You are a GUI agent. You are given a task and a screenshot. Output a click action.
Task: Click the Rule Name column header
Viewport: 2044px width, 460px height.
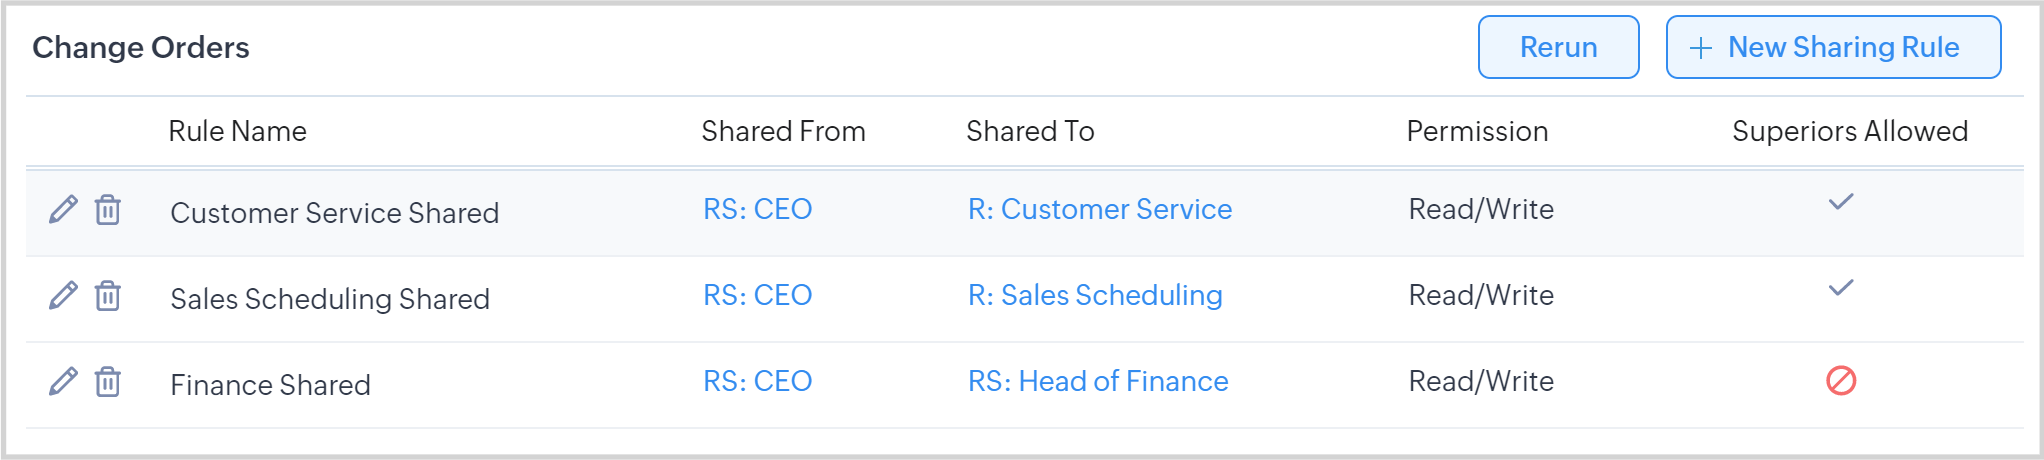(237, 131)
